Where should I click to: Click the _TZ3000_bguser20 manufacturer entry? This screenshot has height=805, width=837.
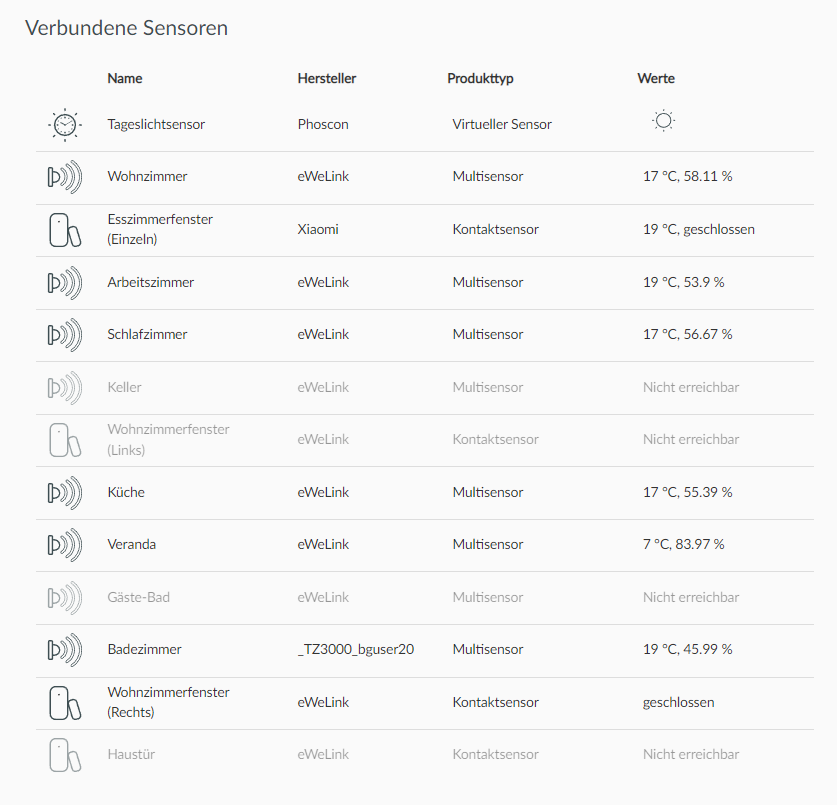tap(353, 649)
